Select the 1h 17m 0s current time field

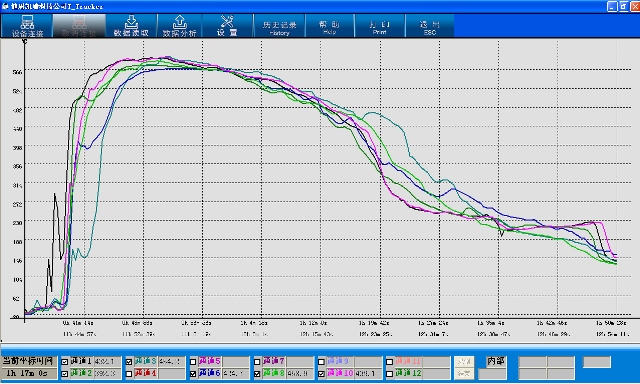tap(29, 373)
